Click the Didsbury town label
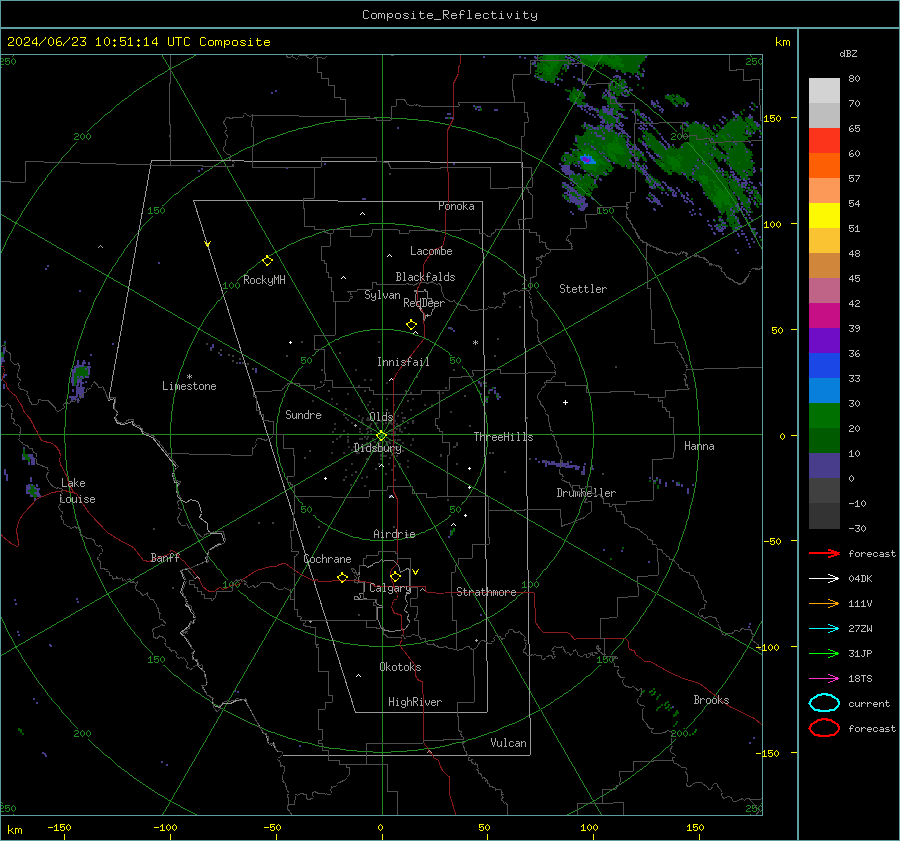The height and width of the screenshot is (841, 900). click(377, 448)
